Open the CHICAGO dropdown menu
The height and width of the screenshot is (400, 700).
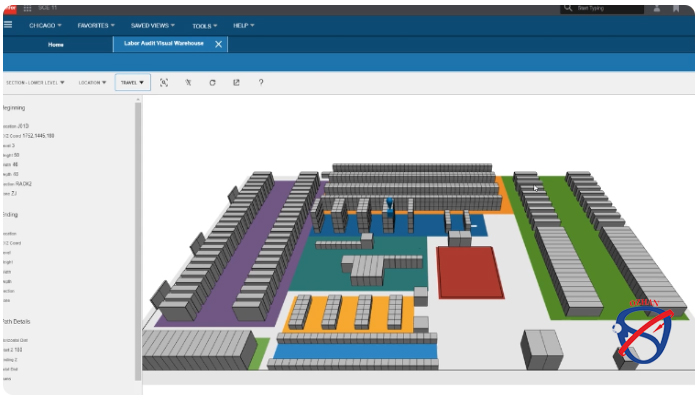[45, 25]
